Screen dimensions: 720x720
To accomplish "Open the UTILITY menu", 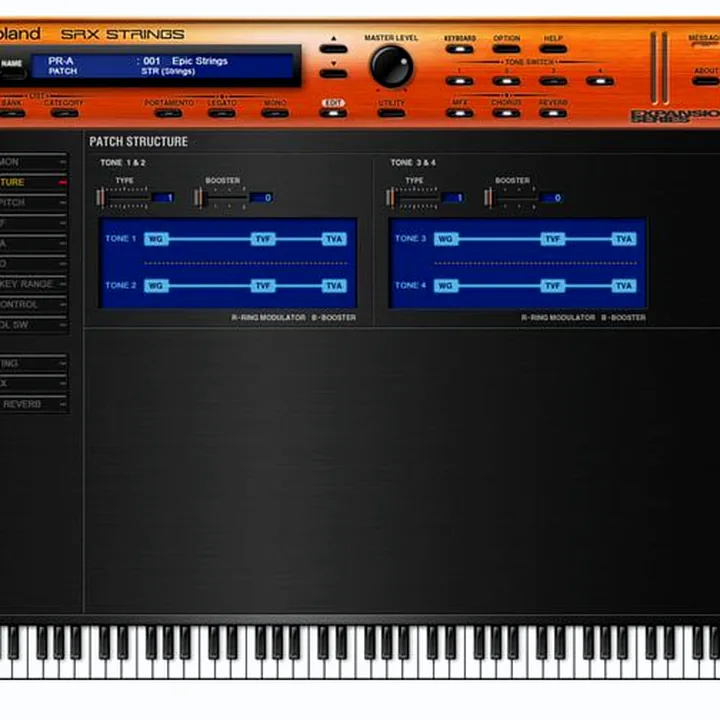I will [x=391, y=113].
